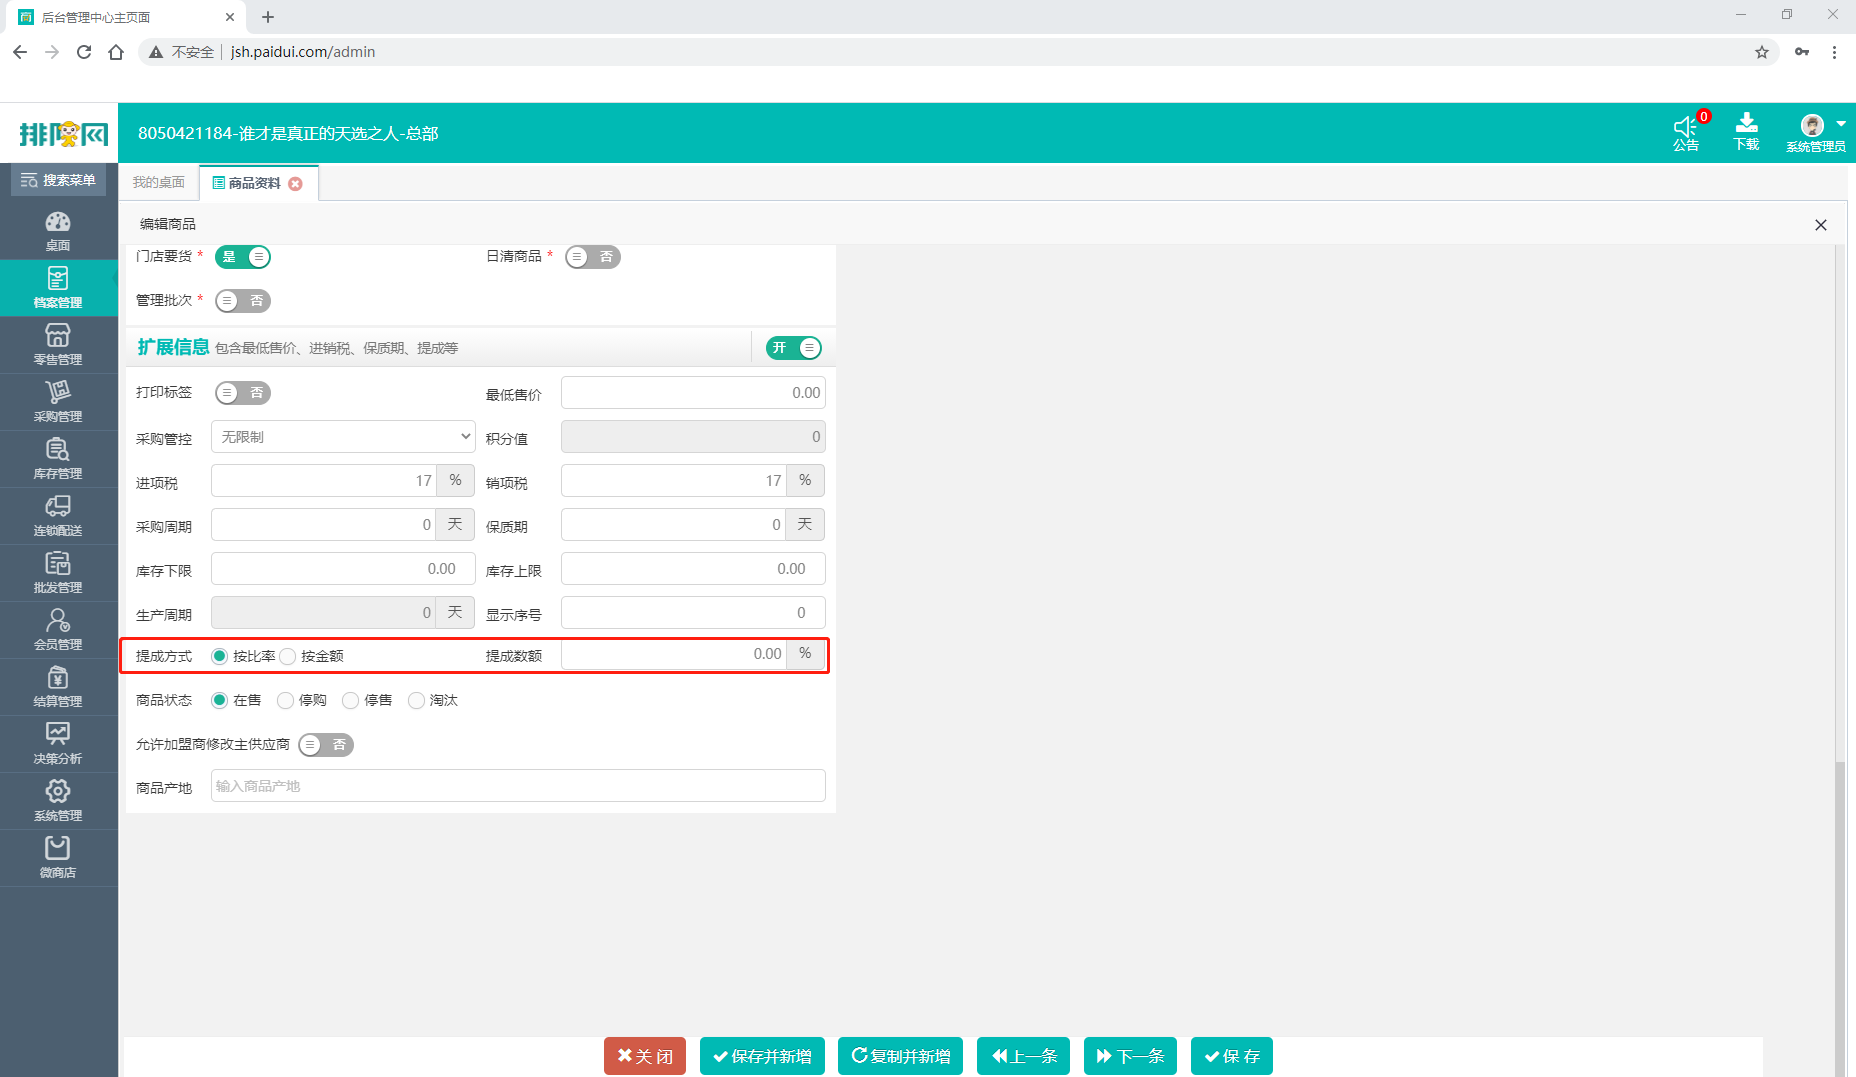Select the 在售 product status
Screen dimensions: 1856x1077
(219, 700)
